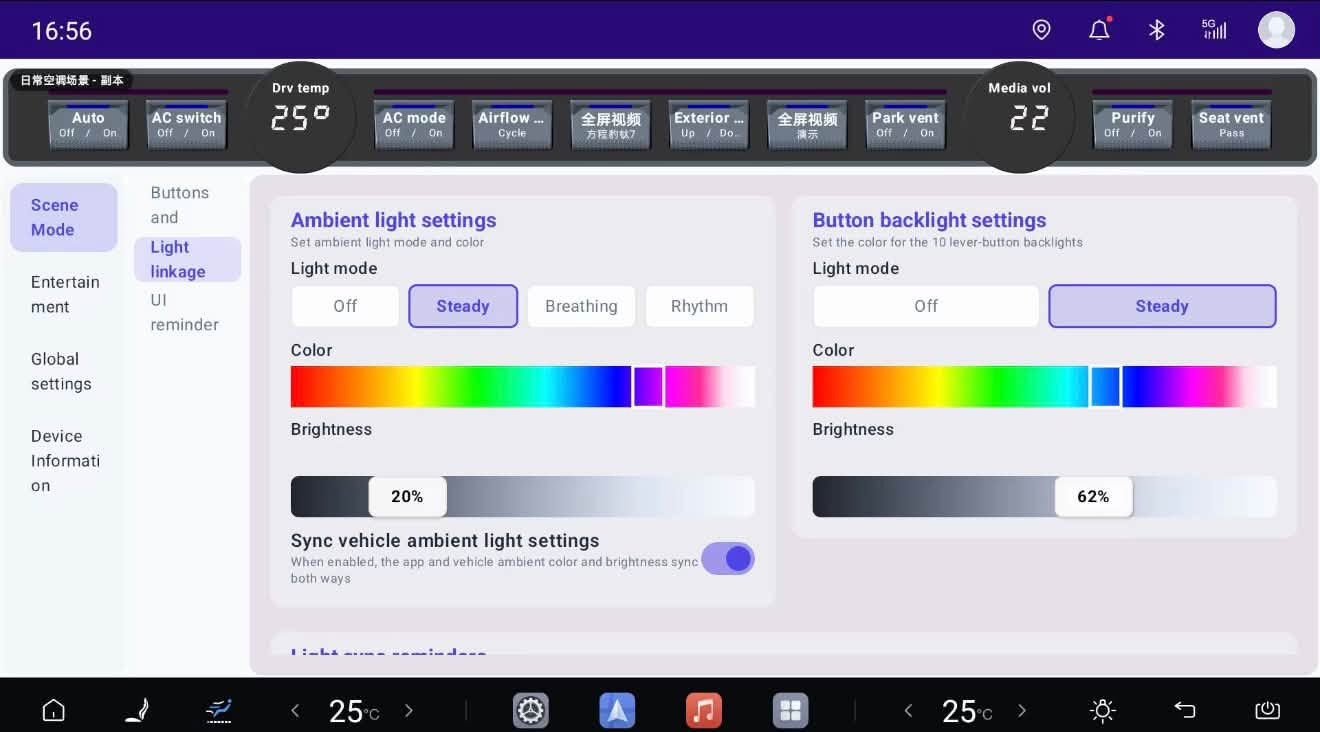The width and height of the screenshot is (1320, 732).
Task: Go to home screen via dock
Action: tap(54, 711)
